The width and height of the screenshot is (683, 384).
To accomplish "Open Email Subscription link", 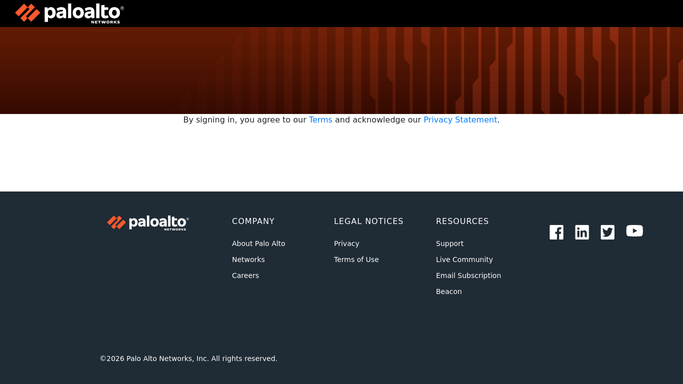I will [468, 276].
